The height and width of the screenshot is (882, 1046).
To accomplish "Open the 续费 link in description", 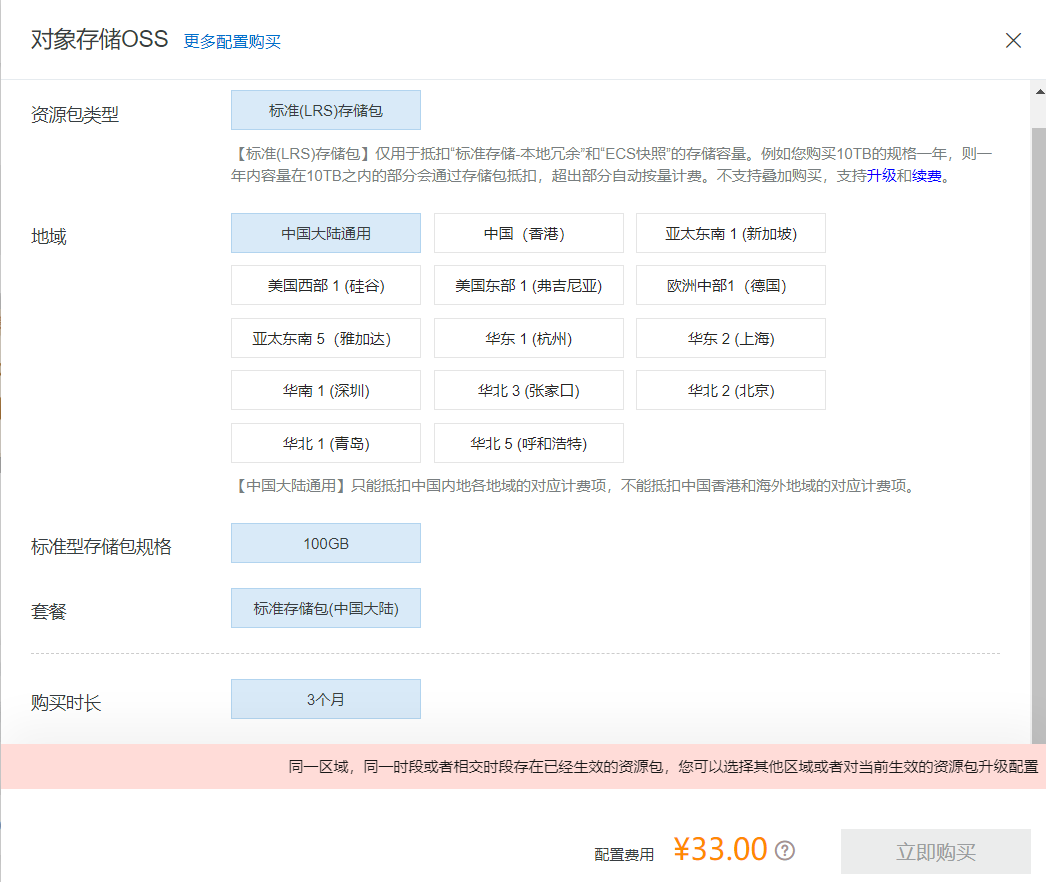I will (927, 176).
